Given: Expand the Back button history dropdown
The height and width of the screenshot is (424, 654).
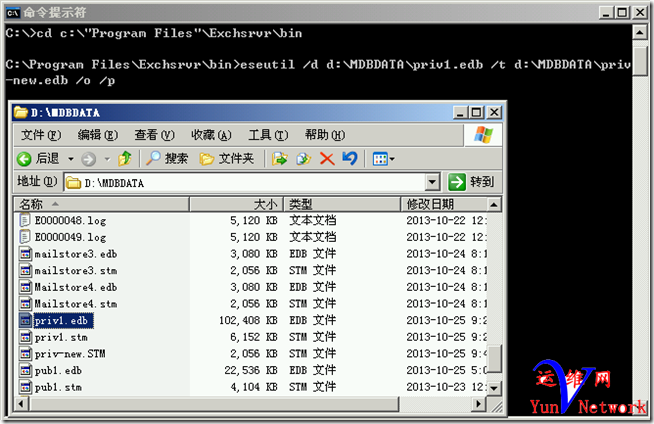Looking at the screenshot, I should tap(70, 159).
